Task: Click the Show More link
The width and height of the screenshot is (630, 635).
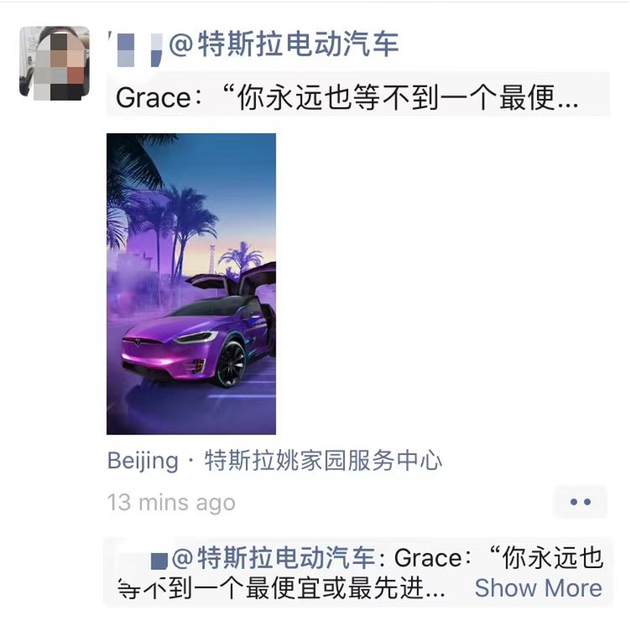Action: (538, 588)
